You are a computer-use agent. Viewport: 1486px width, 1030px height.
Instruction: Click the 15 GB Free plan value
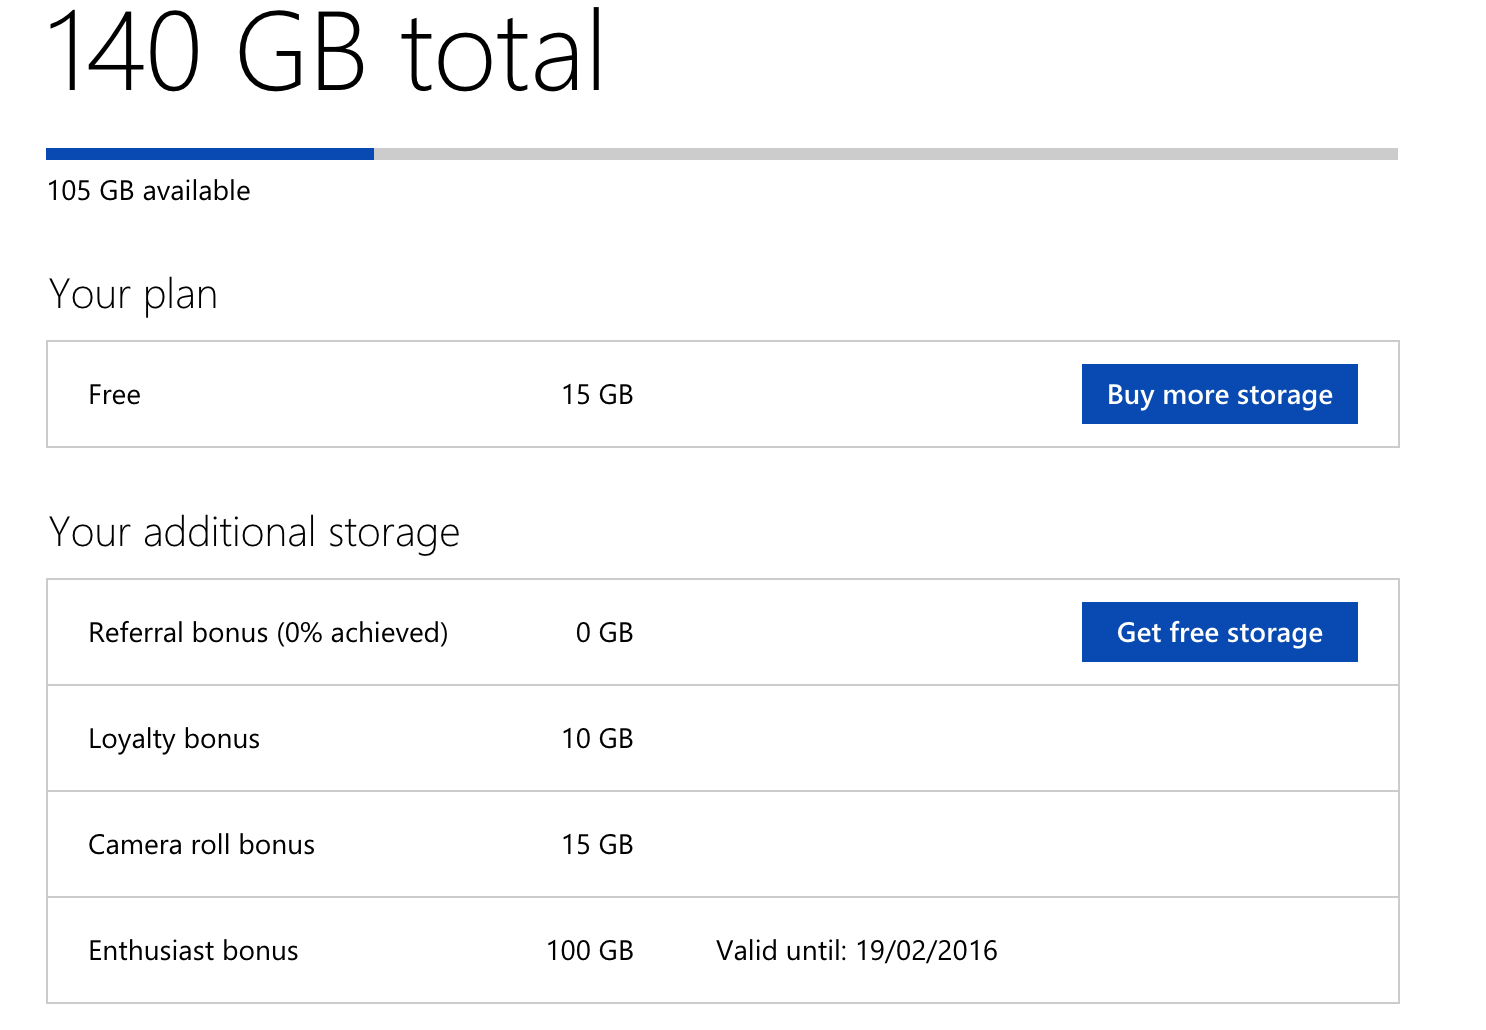597,394
